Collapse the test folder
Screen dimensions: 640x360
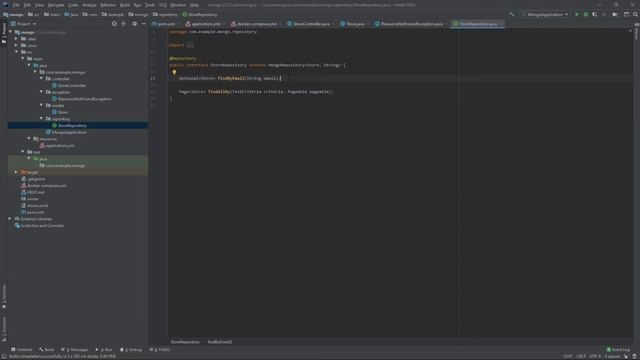23,151
